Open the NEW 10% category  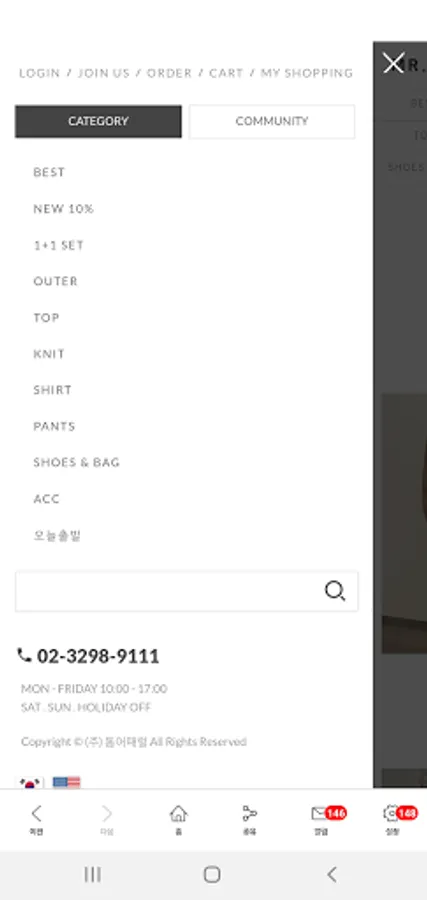63,208
